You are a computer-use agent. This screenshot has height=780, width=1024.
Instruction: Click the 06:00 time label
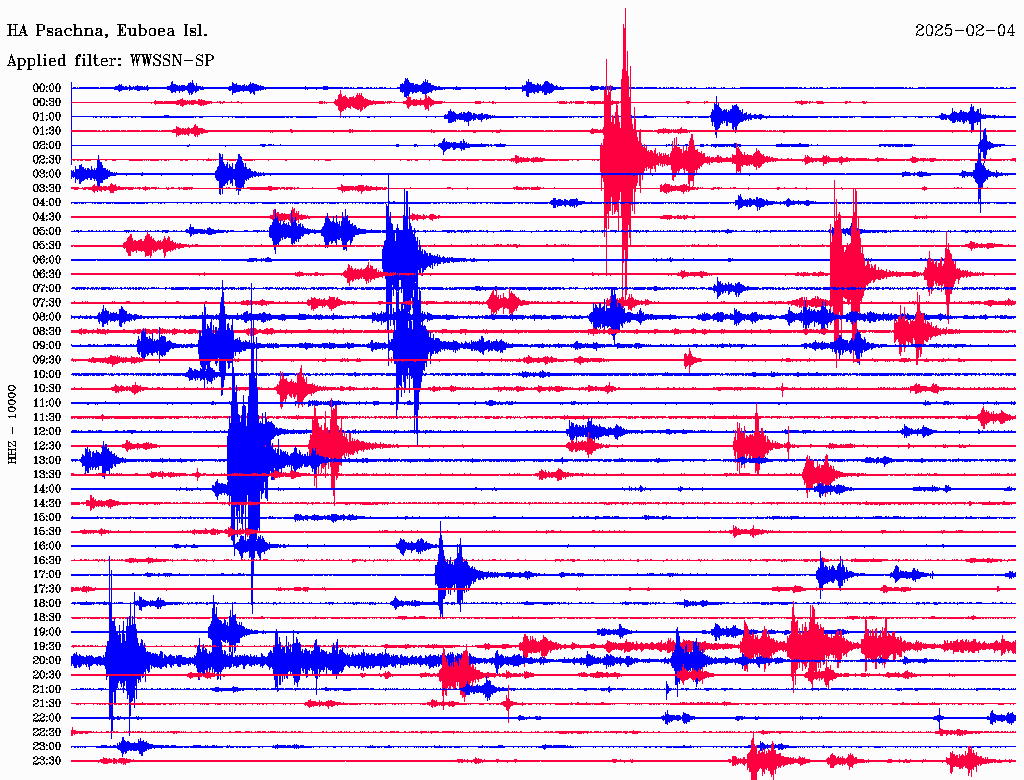click(x=47, y=259)
